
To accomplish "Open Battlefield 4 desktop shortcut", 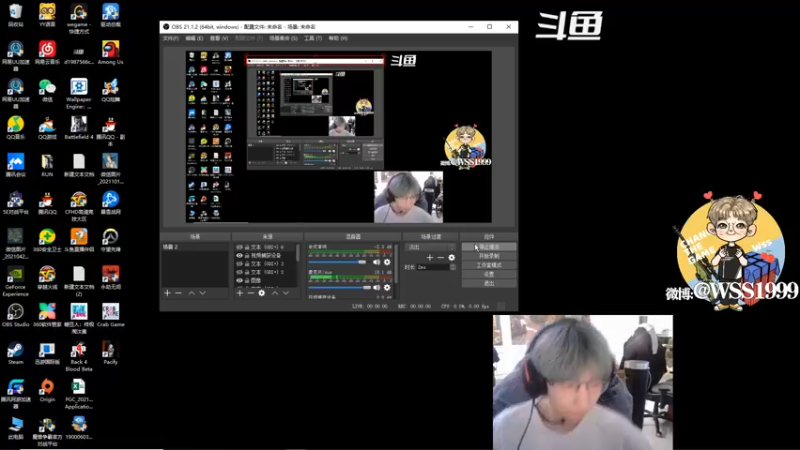I will click(x=79, y=128).
